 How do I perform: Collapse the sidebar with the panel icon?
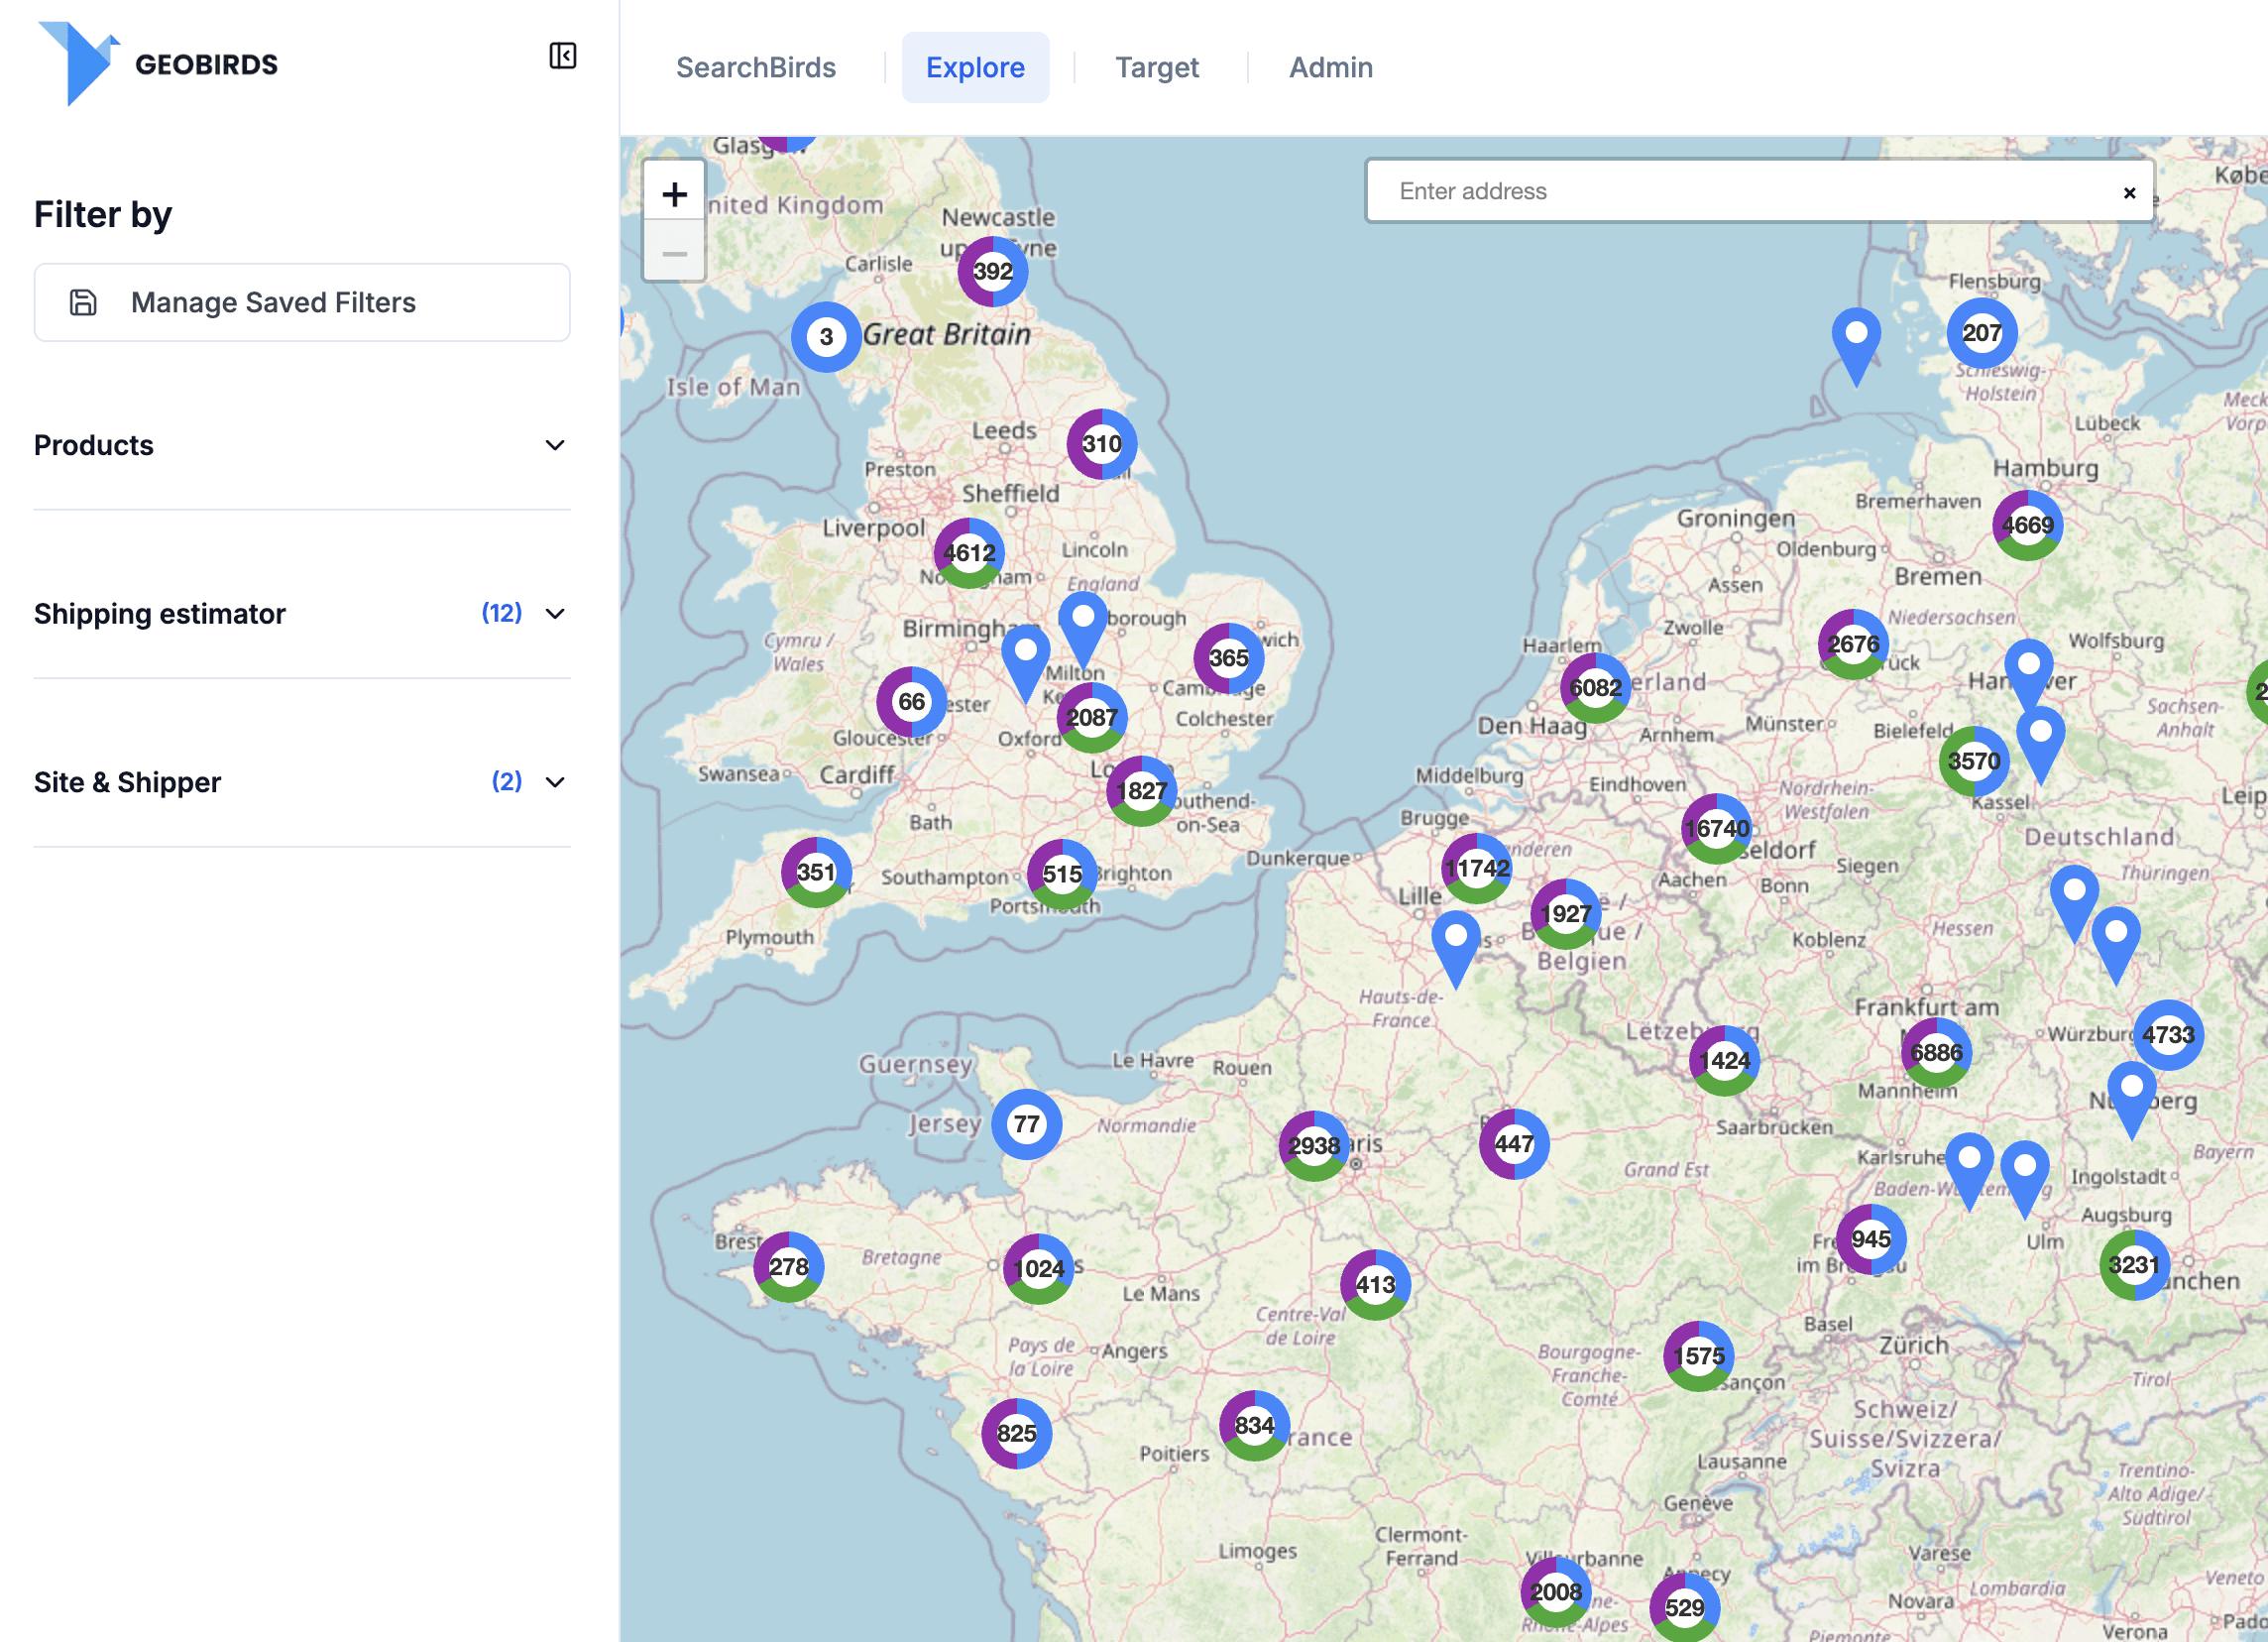coord(563,56)
